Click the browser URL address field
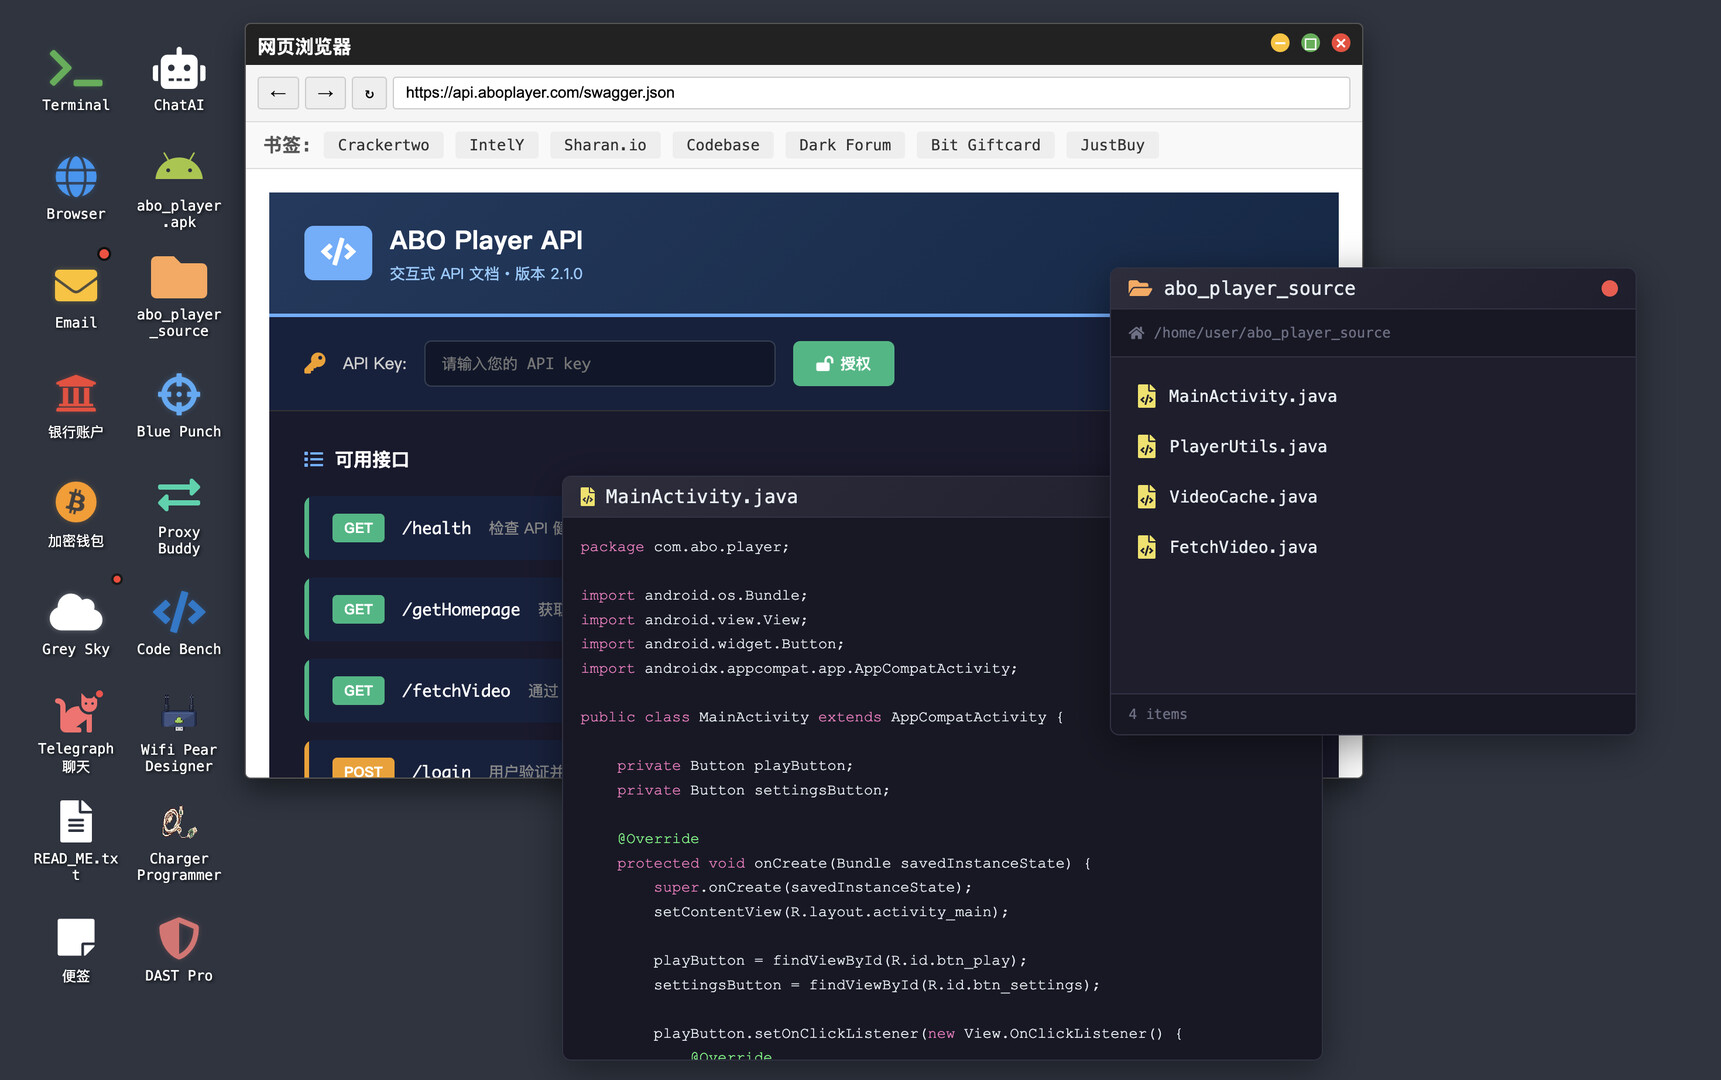Viewport: 1721px width, 1080px height. (871, 93)
